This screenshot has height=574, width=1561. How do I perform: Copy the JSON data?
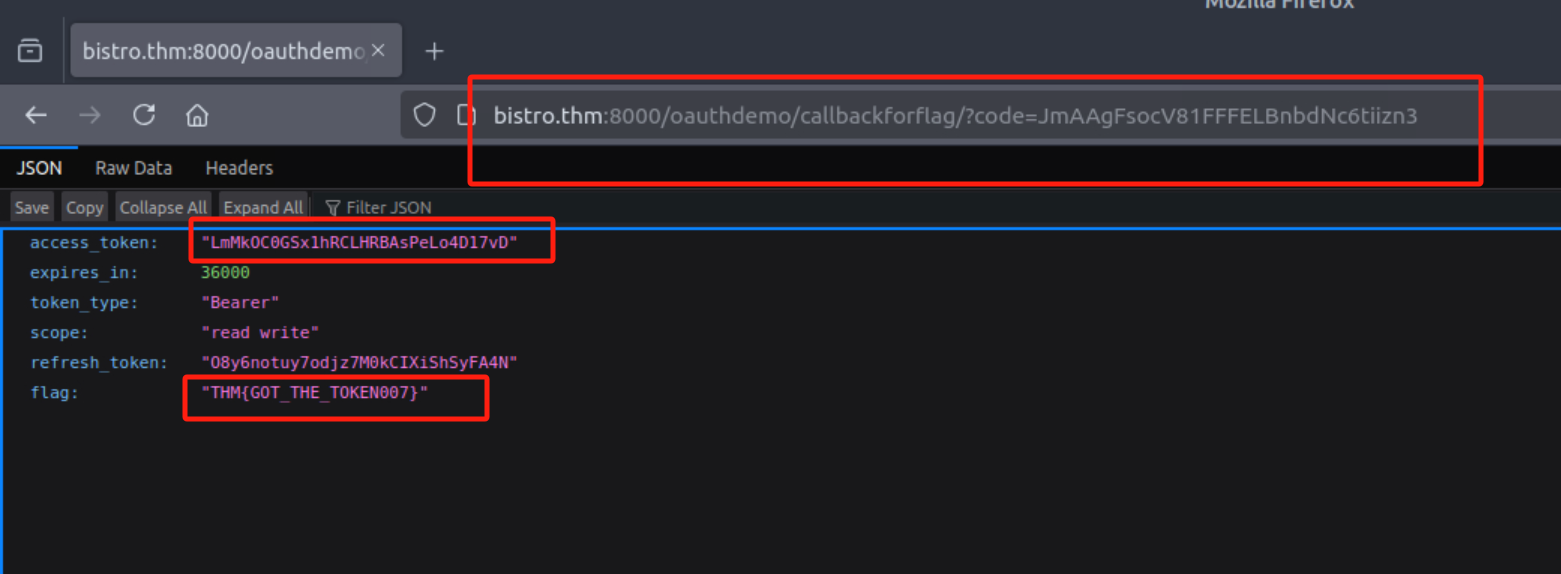tap(84, 207)
